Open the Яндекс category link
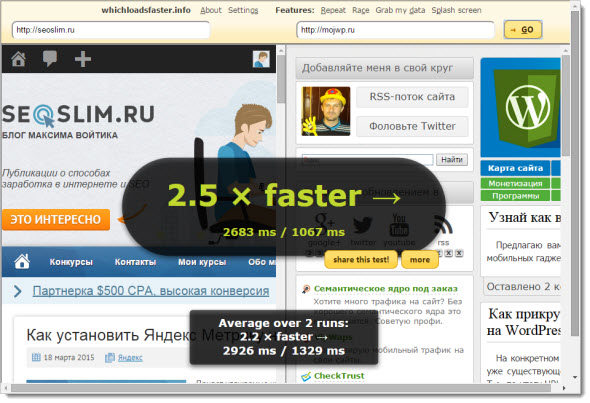Viewport: 590px width, 403px height. (130, 357)
